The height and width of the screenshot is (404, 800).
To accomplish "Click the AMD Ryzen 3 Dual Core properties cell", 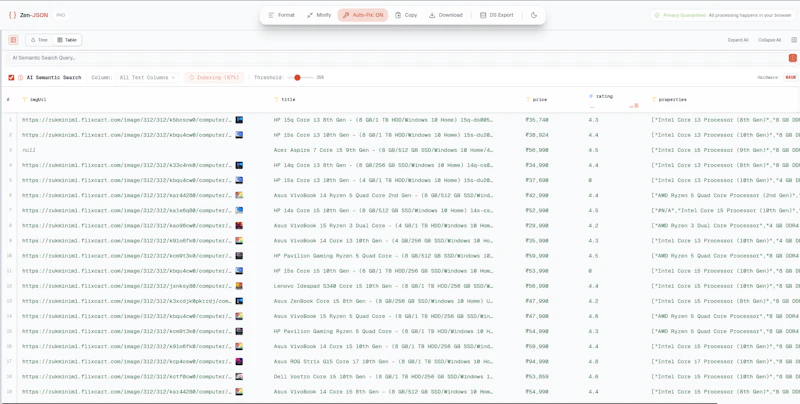I will click(726, 225).
